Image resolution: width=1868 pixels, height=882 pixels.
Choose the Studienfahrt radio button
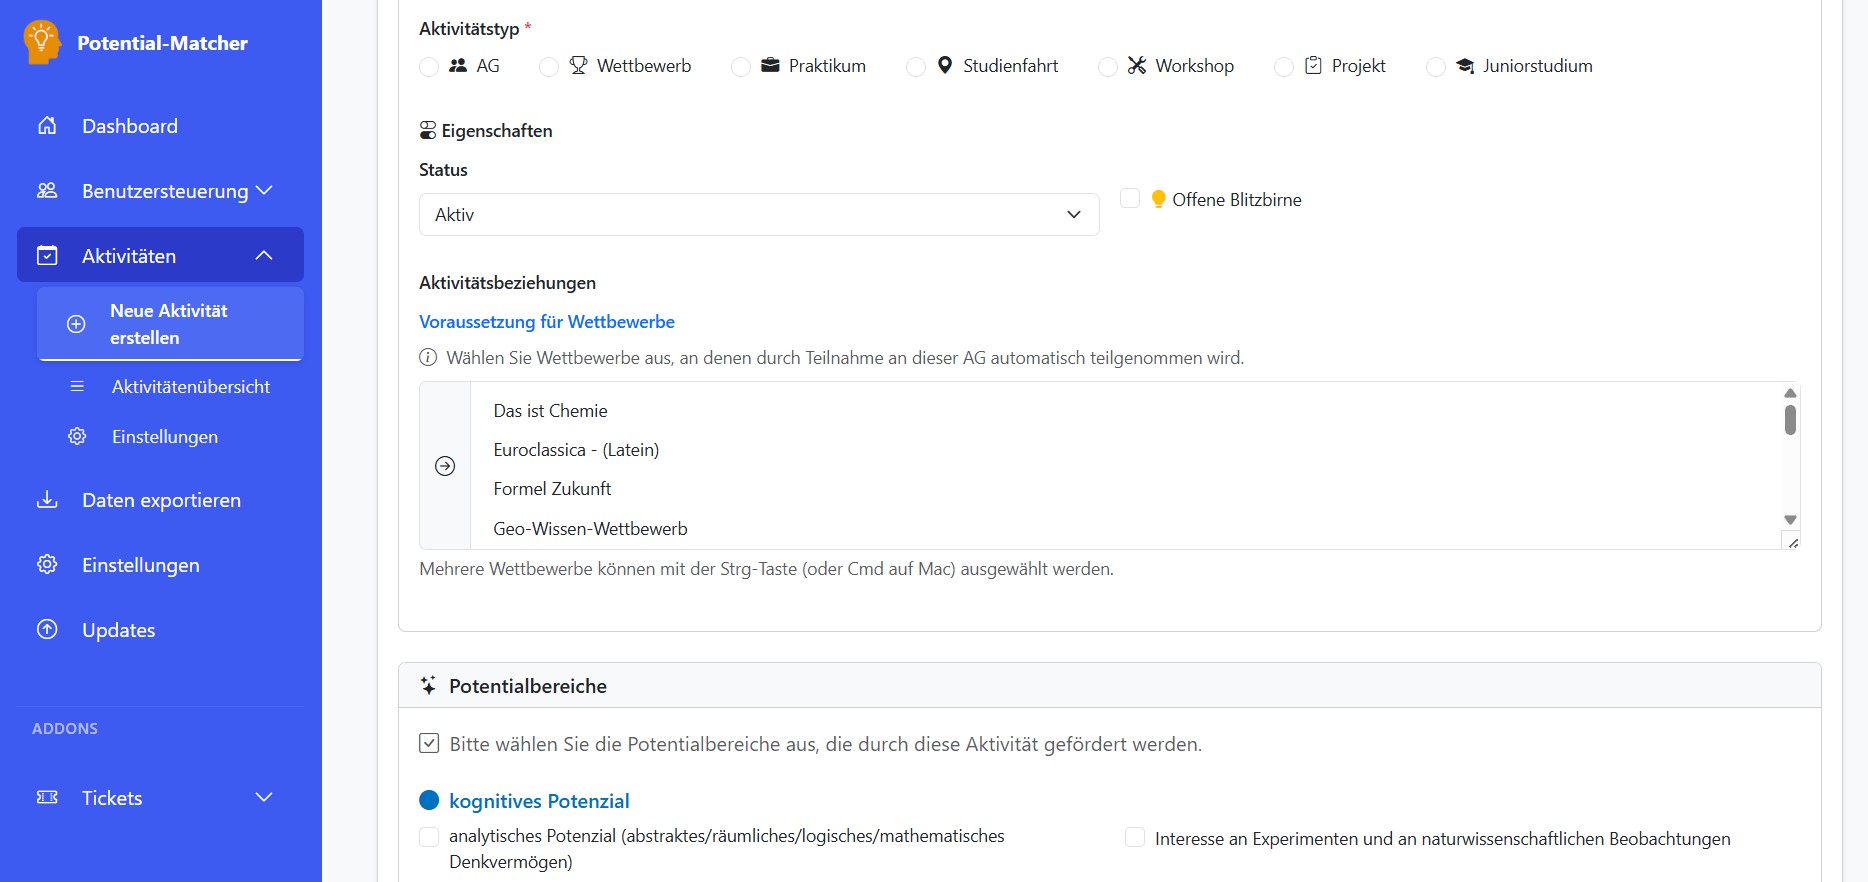tap(916, 67)
